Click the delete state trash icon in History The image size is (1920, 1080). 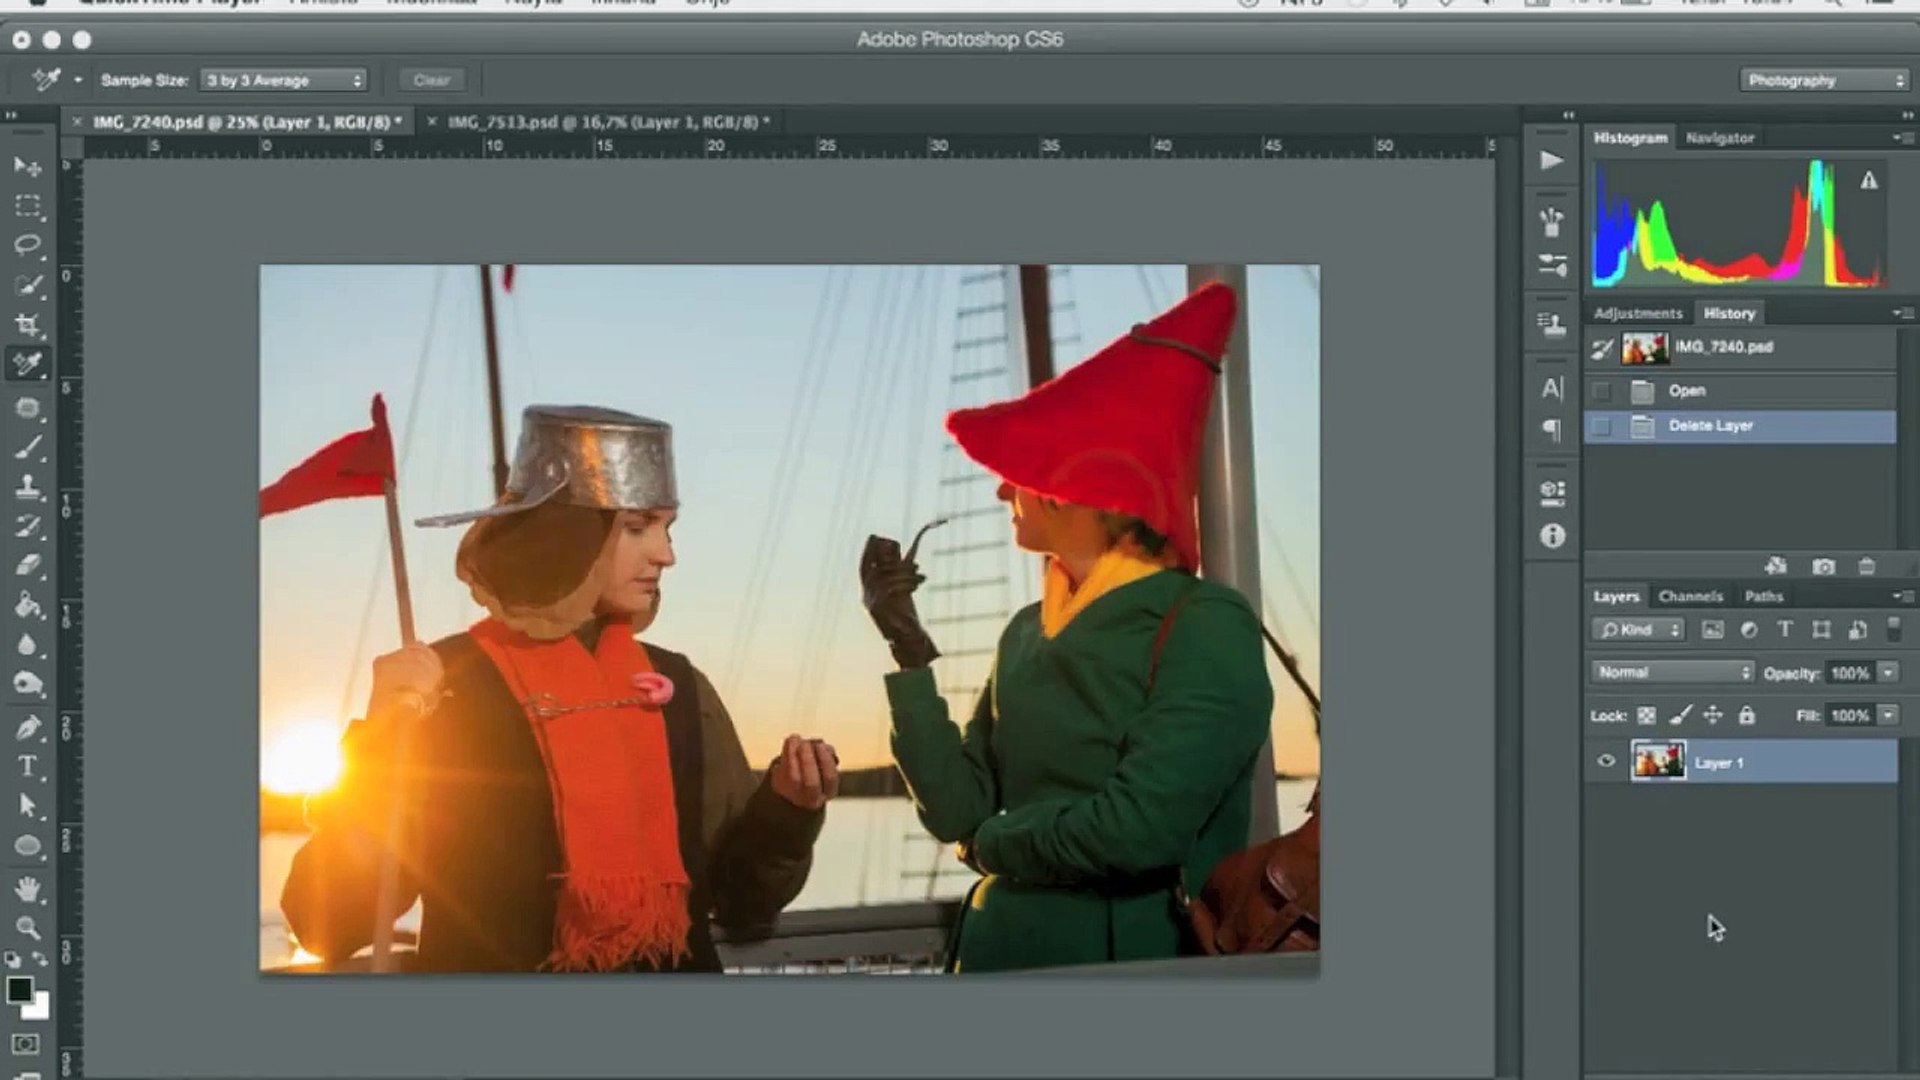click(1866, 567)
